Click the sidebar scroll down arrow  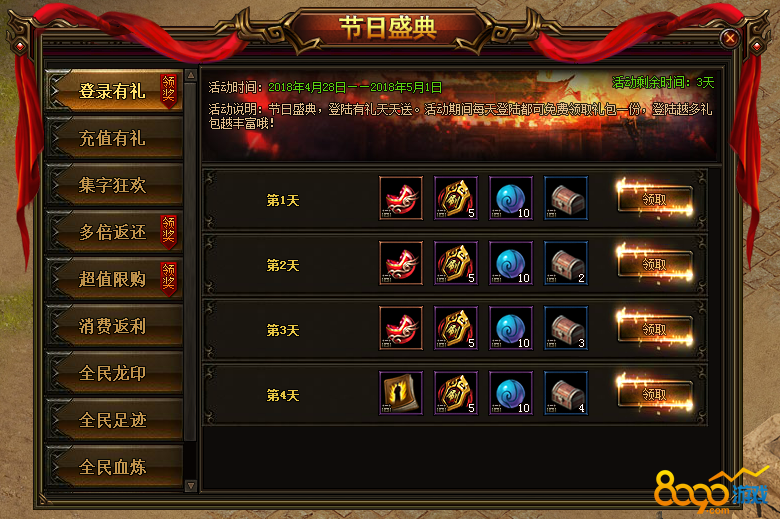point(191,485)
